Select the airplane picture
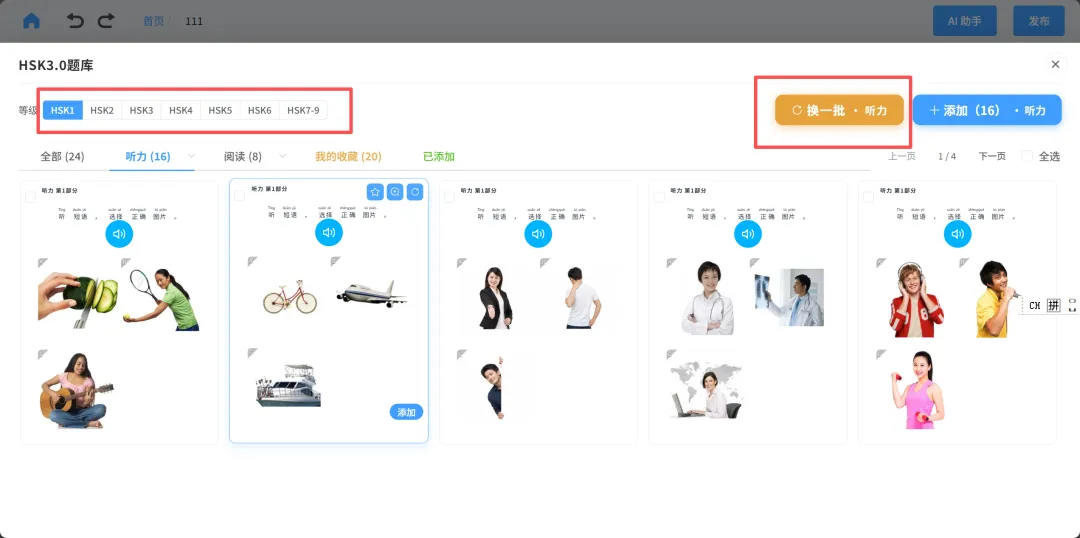The height and width of the screenshot is (538, 1080). [x=371, y=293]
